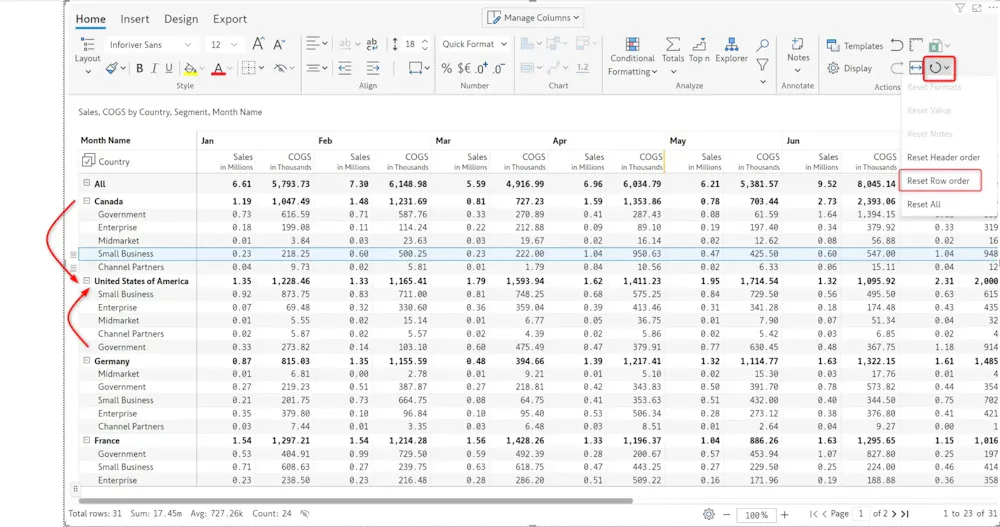Image resolution: width=1000 pixels, height=527 pixels.
Task: Open the font size dropdown showing 12
Action: (x=223, y=45)
